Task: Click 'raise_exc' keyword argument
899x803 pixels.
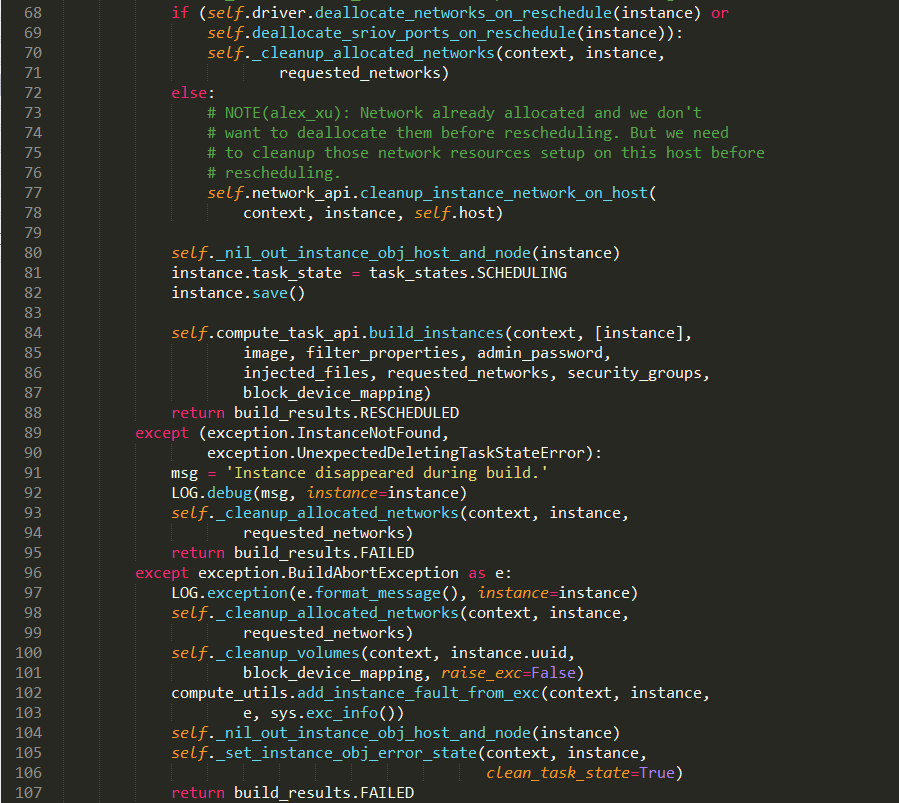Action: pyautogui.click(x=481, y=673)
